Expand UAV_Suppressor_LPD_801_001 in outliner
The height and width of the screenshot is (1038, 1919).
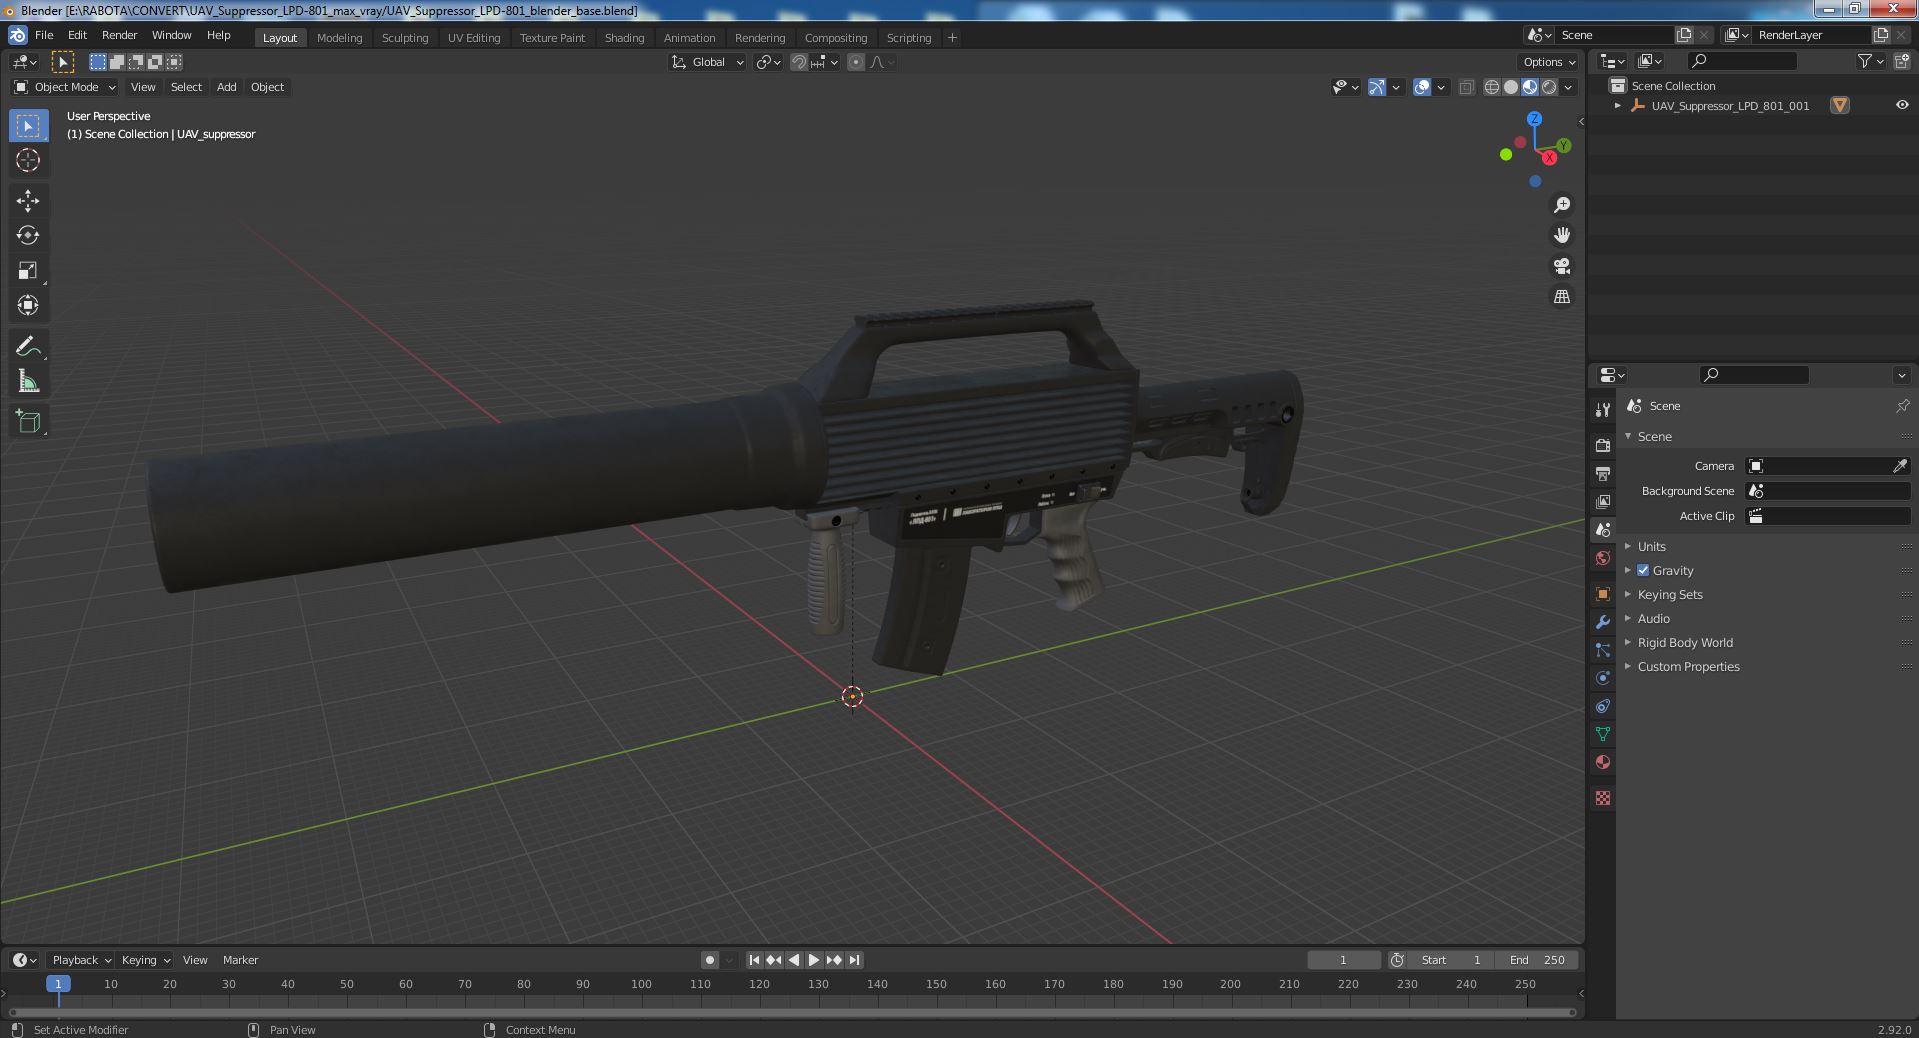pyautogui.click(x=1618, y=105)
